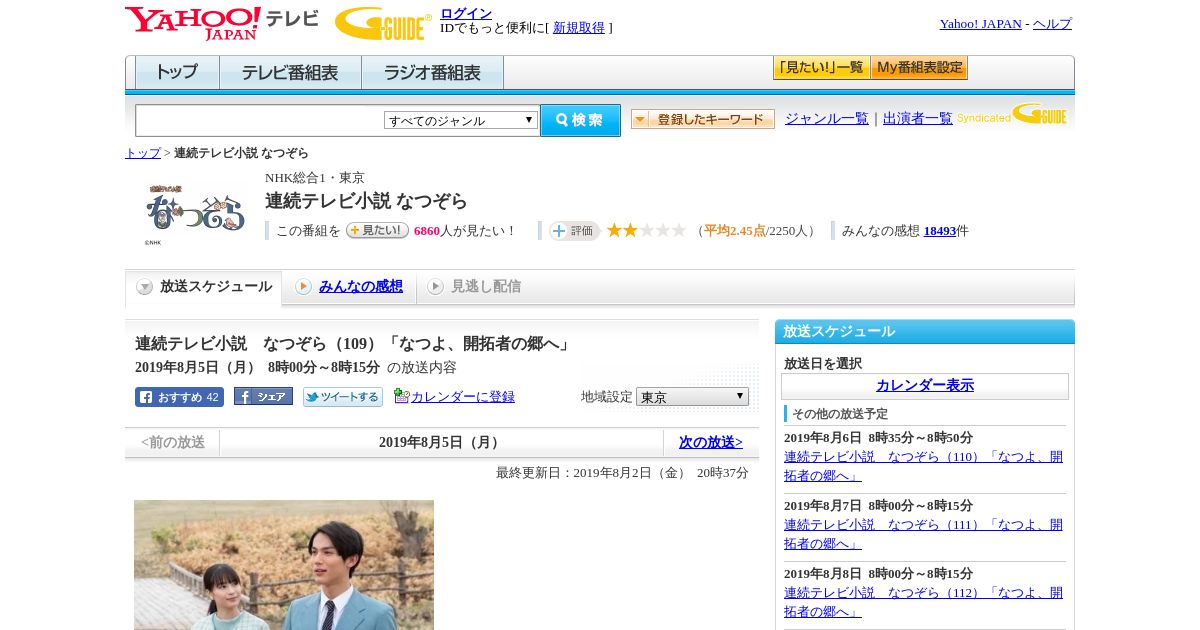Image resolution: width=1200 pixels, height=630 pixels.
Task: Open the なつぞら（112）episode link
Action: coord(923,602)
